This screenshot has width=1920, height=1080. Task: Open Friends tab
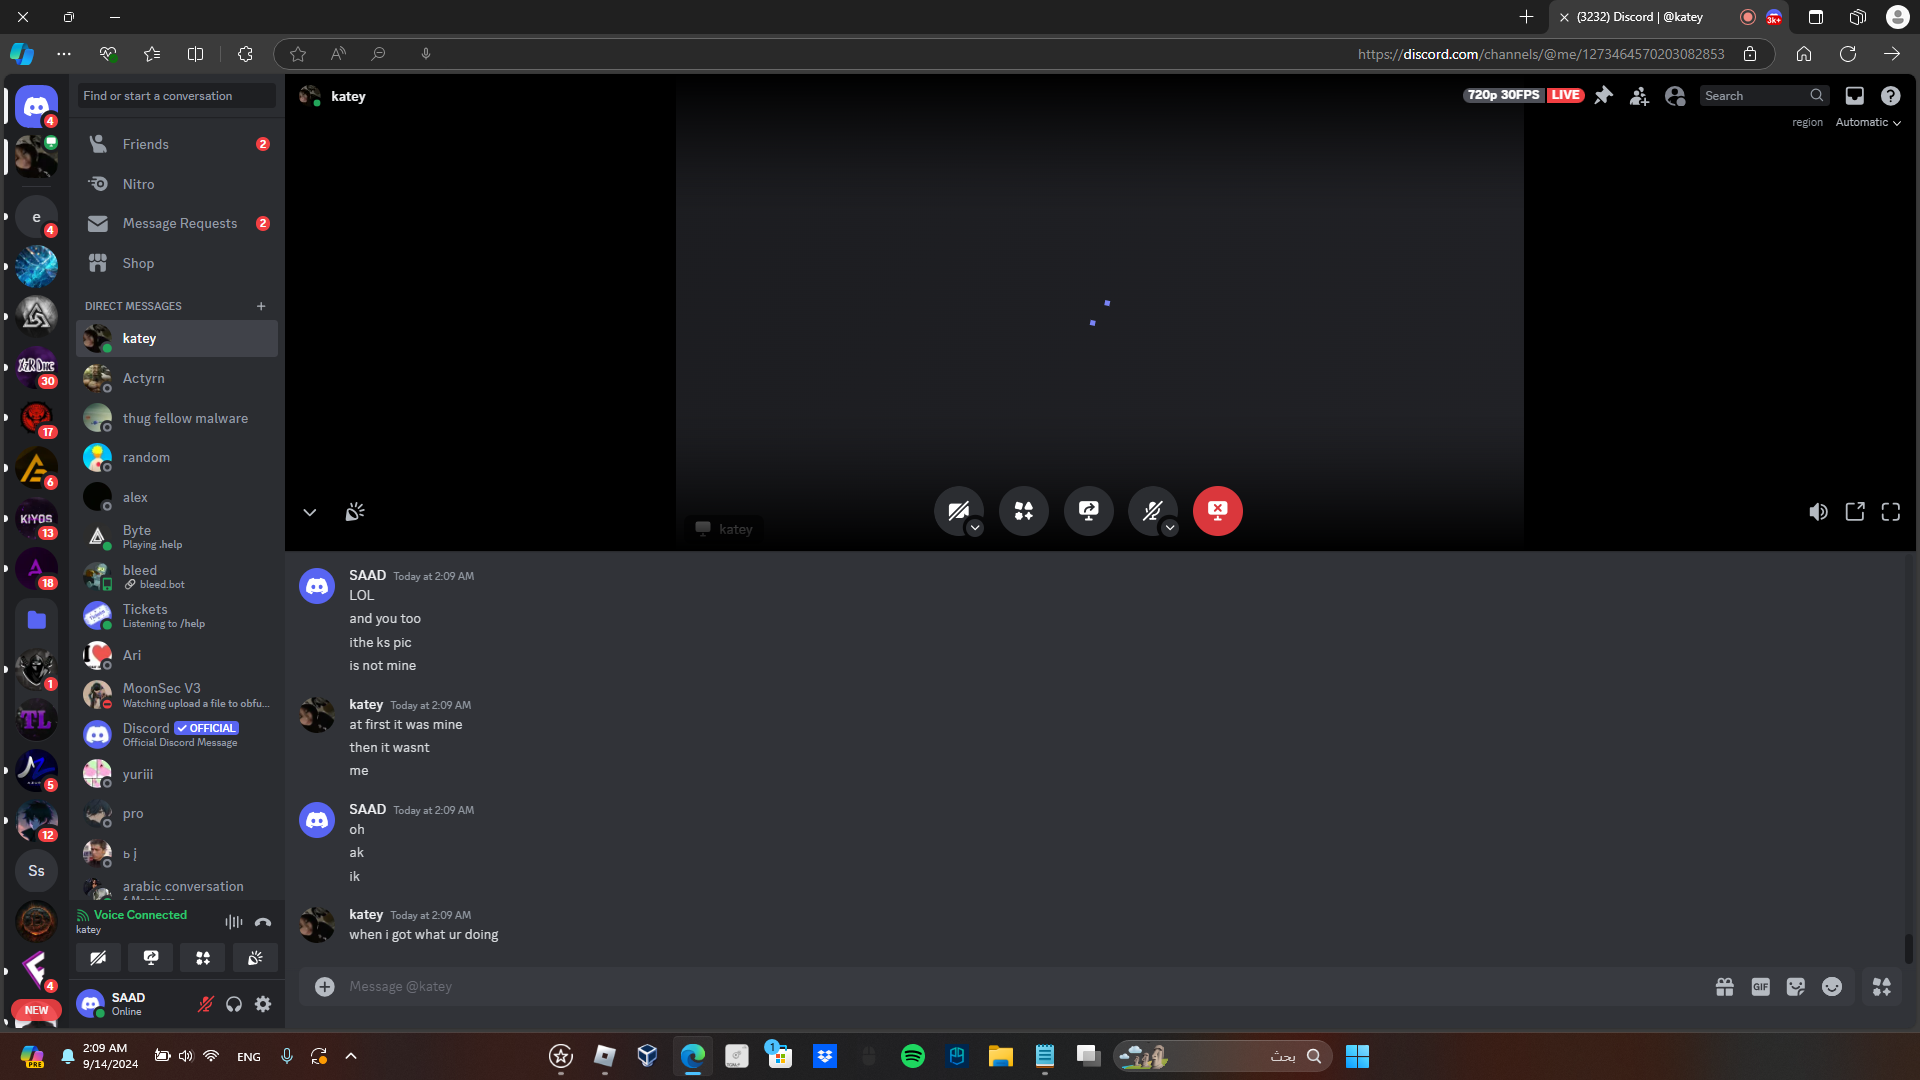pyautogui.click(x=177, y=144)
